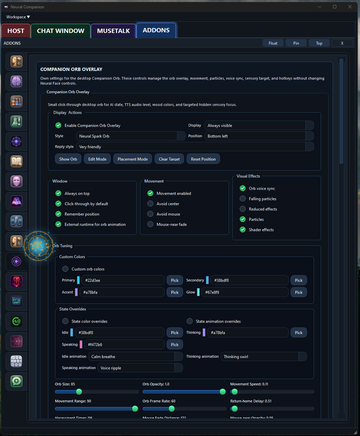Select the highlighted purple orb addon icon
The image size is (360, 436).
(16, 261)
